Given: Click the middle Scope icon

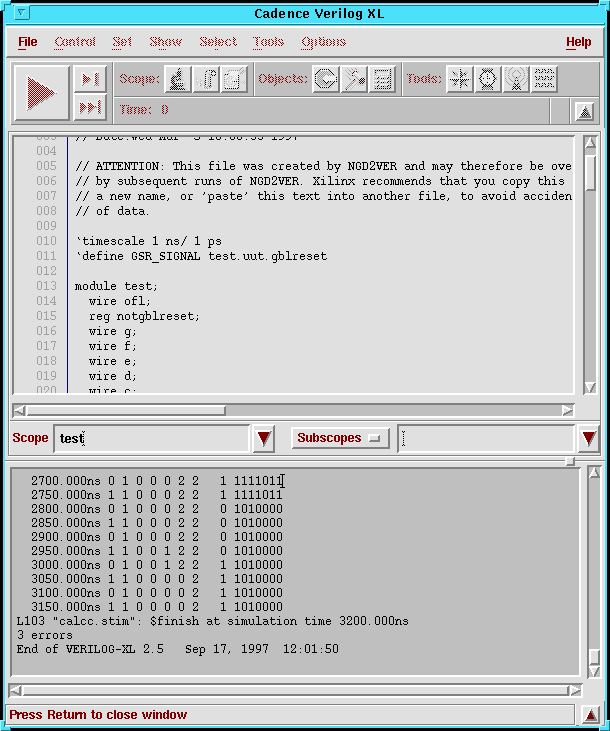Looking at the screenshot, I should pos(206,79).
